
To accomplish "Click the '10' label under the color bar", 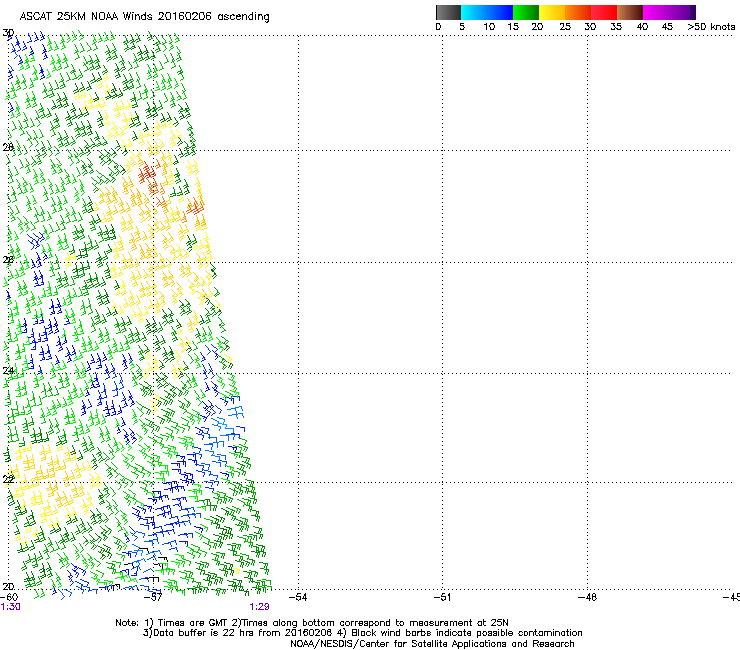I will [x=489, y=27].
